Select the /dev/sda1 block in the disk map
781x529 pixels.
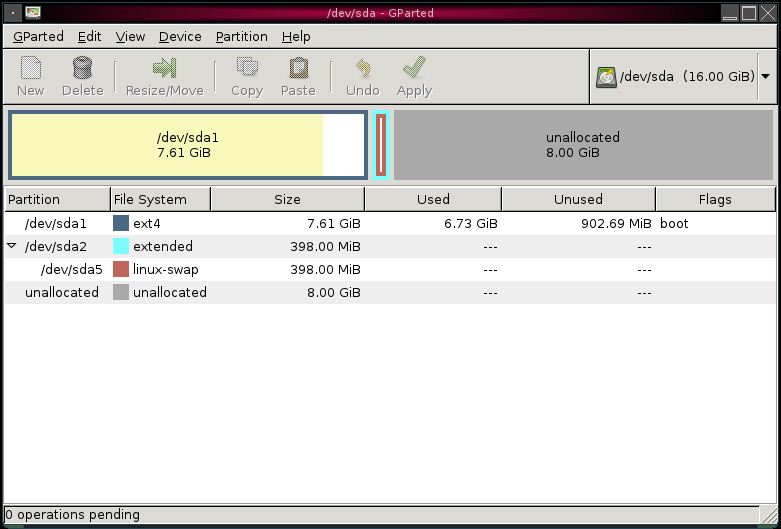(x=188, y=145)
